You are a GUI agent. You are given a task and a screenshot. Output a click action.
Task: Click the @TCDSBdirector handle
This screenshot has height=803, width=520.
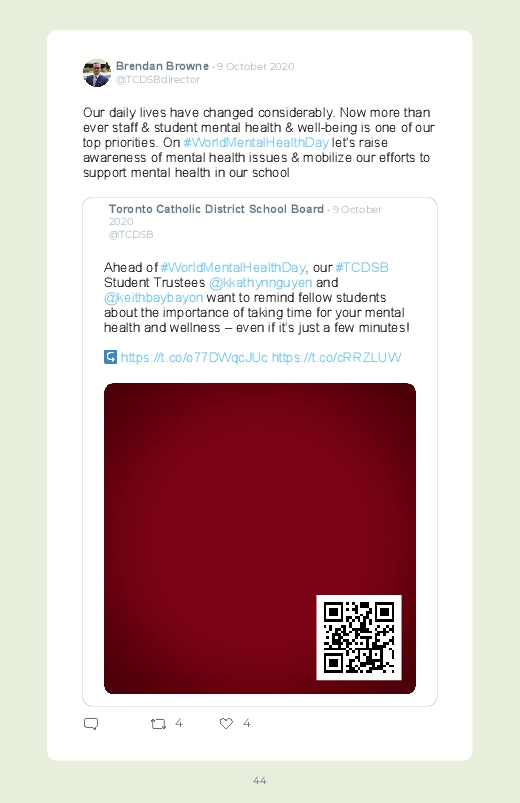click(158, 79)
